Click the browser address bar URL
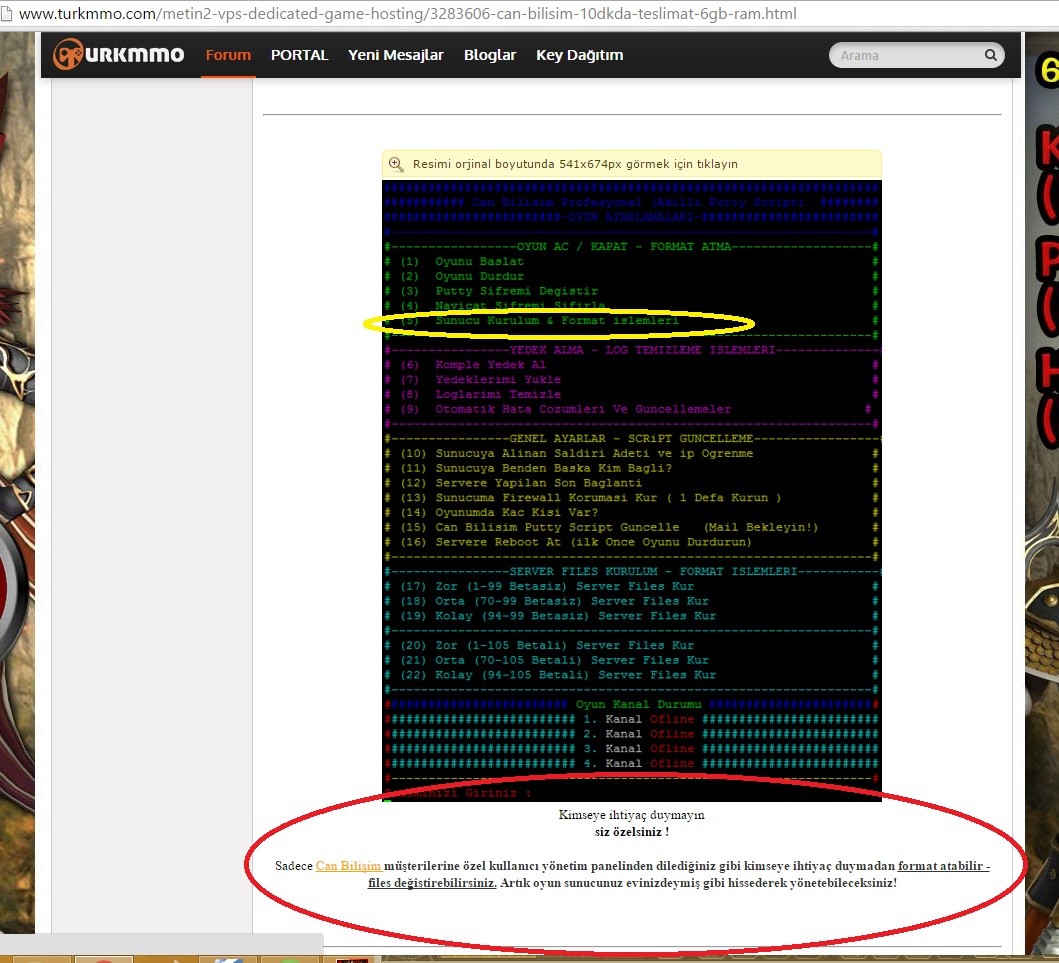The width and height of the screenshot is (1059, 963). (408, 14)
